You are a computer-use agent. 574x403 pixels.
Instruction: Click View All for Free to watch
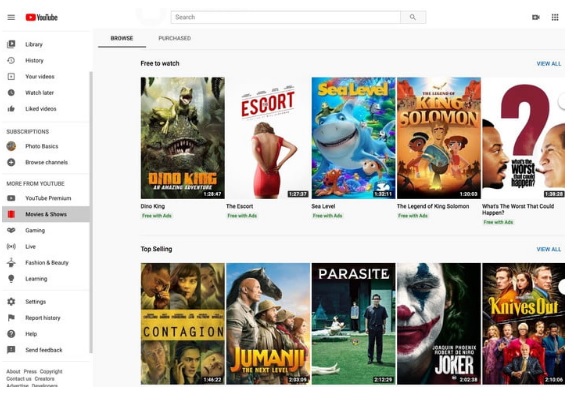pos(549,64)
